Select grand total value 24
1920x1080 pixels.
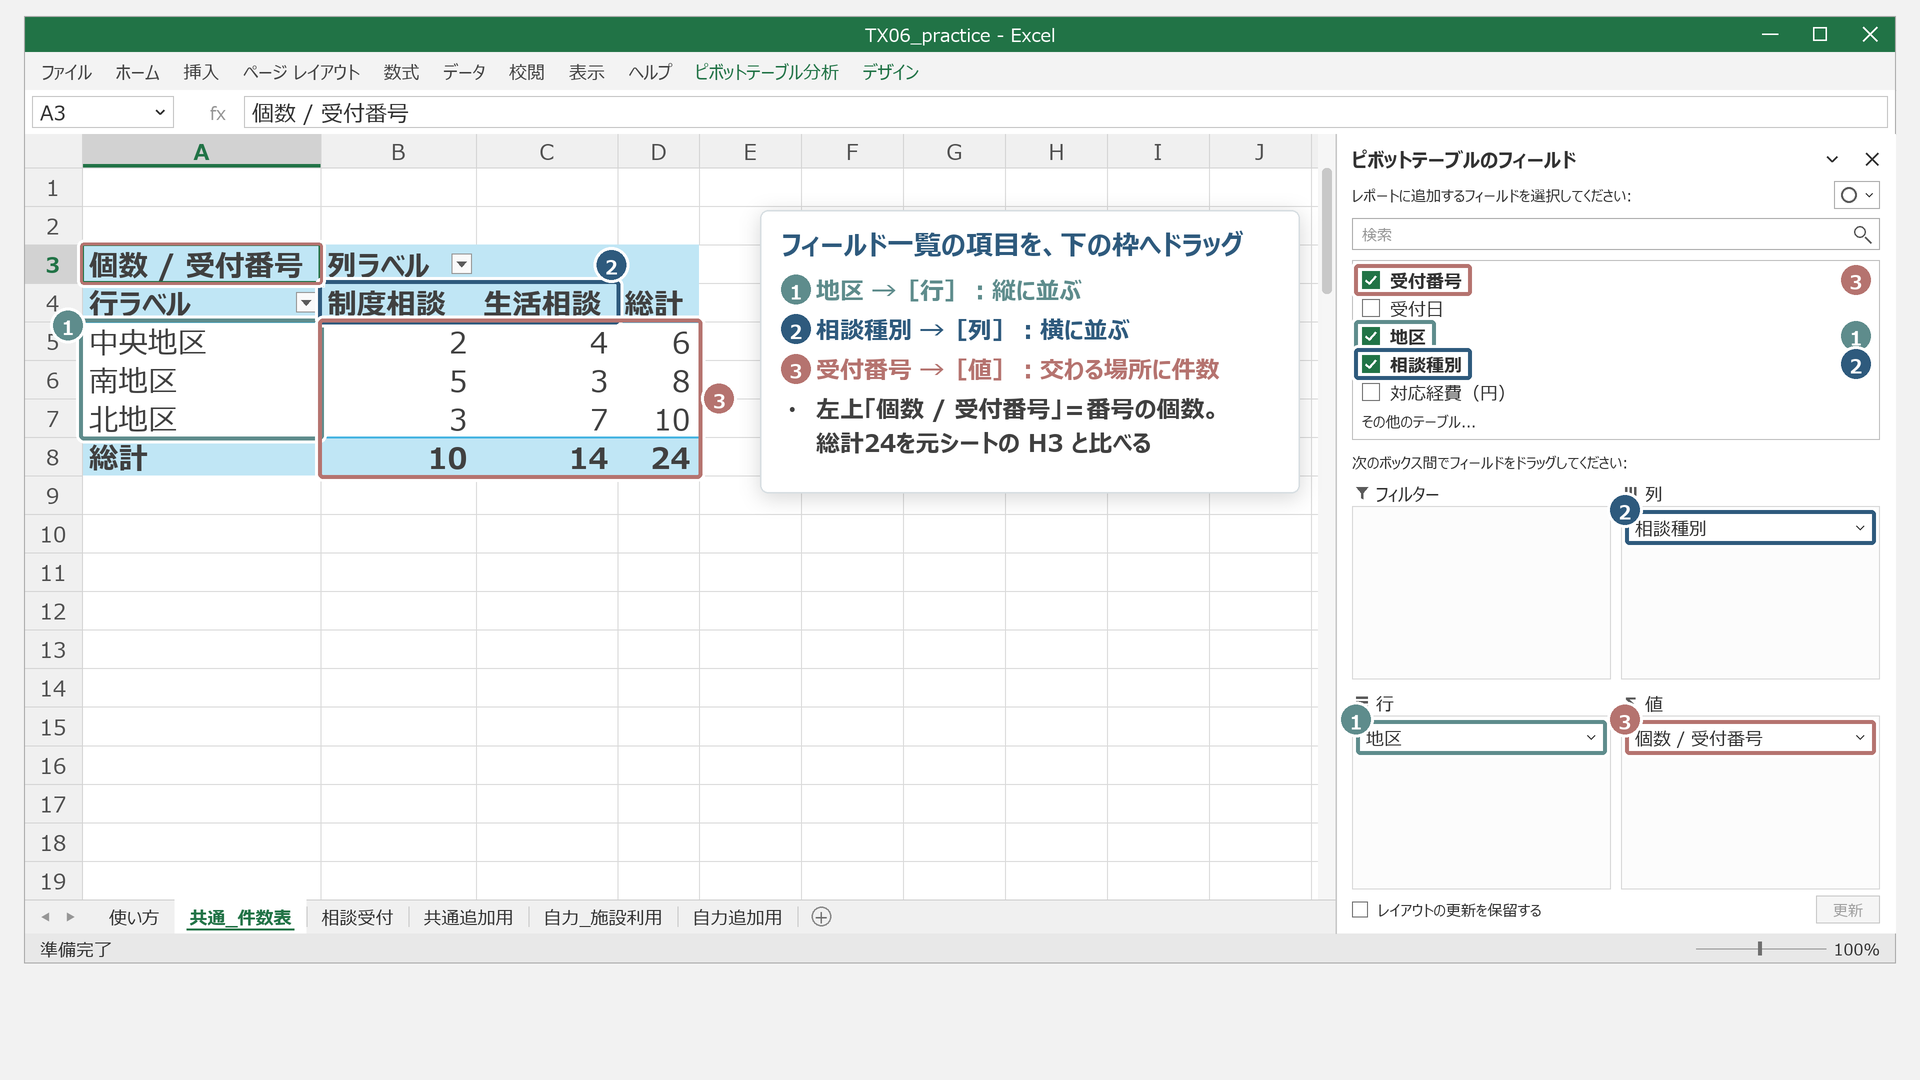pos(658,458)
